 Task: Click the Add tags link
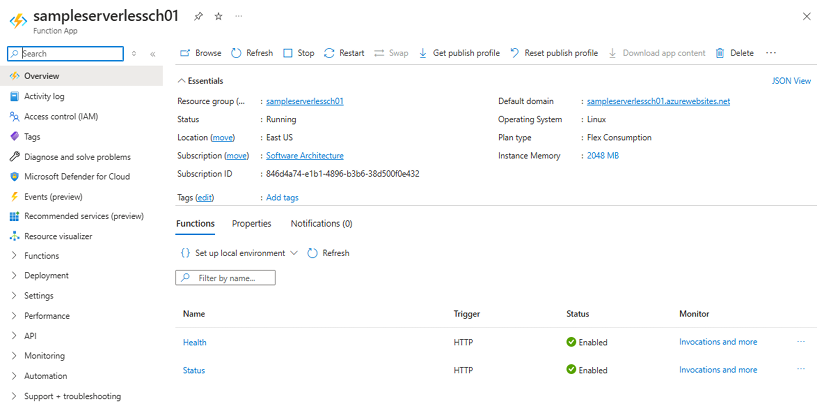(x=282, y=198)
